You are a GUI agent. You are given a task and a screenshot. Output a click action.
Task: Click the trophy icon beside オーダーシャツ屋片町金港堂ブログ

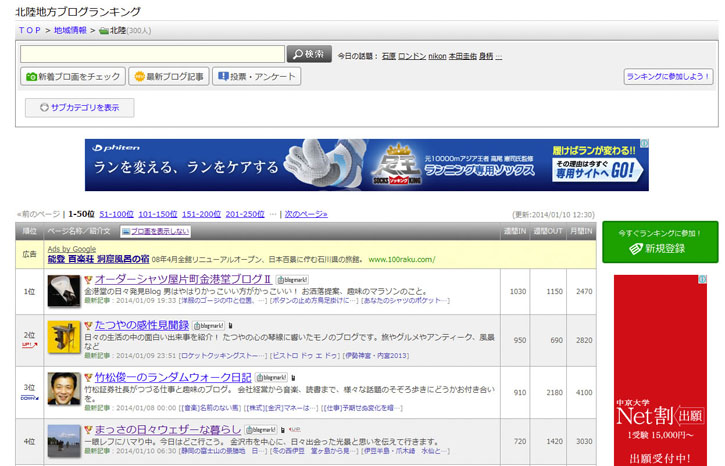tap(88, 280)
